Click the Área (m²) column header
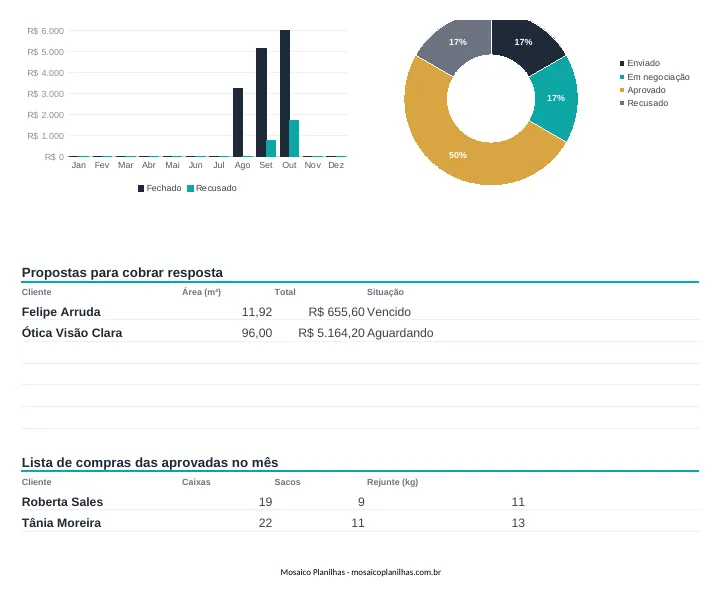This screenshot has height=597, width=719. pyautogui.click(x=201, y=292)
